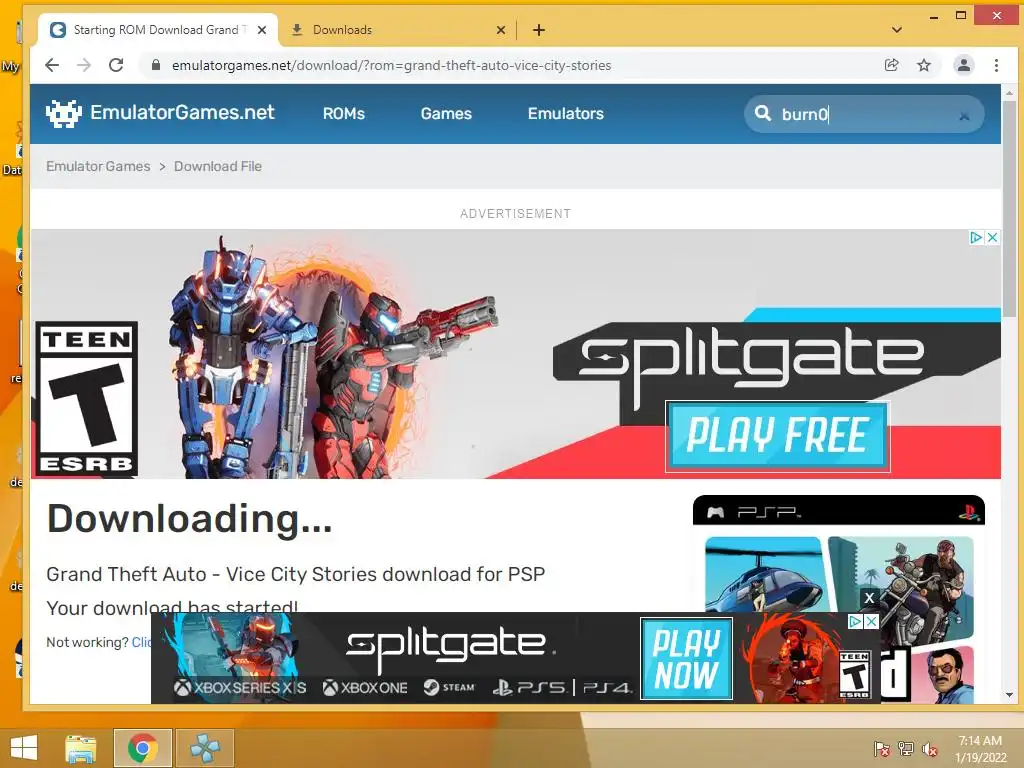The image size is (1024, 768).
Task: Click the Chrome taskbar icon
Action: click(x=142, y=748)
